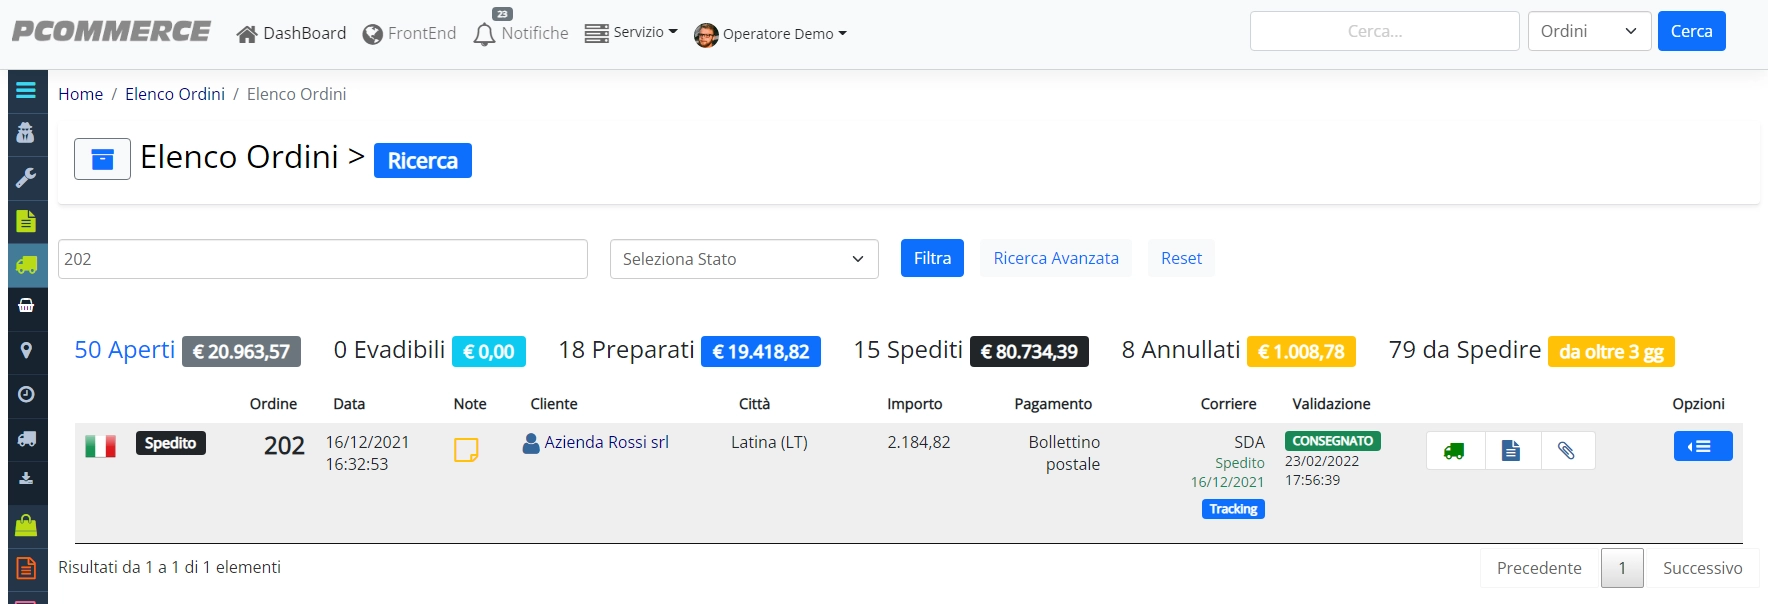Toggle the sidebar hamburger menu

point(26,90)
